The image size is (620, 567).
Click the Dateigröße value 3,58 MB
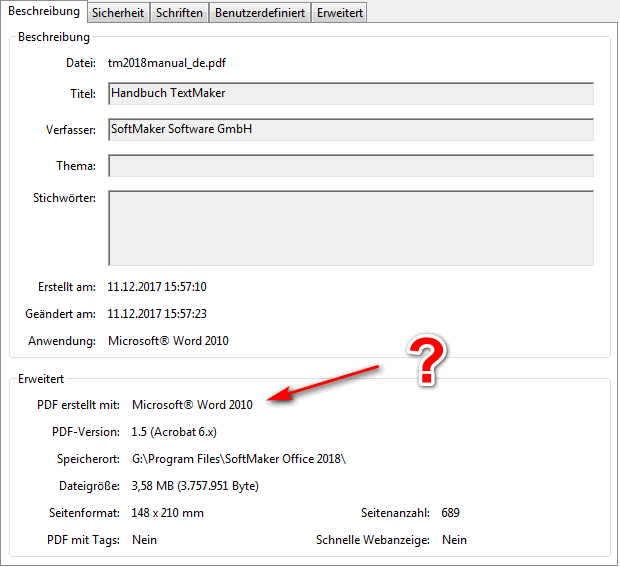coord(195,486)
